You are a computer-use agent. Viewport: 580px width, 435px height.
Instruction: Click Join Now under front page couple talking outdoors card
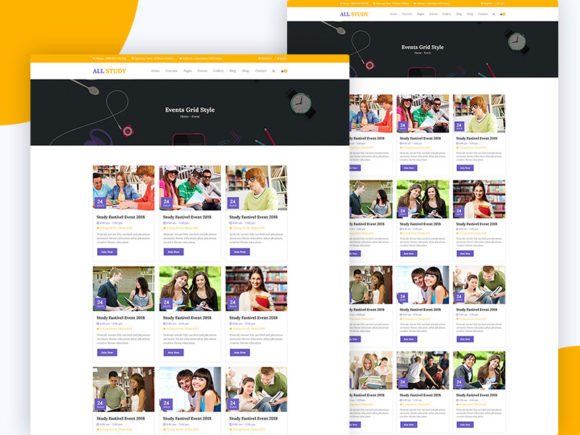[107, 353]
